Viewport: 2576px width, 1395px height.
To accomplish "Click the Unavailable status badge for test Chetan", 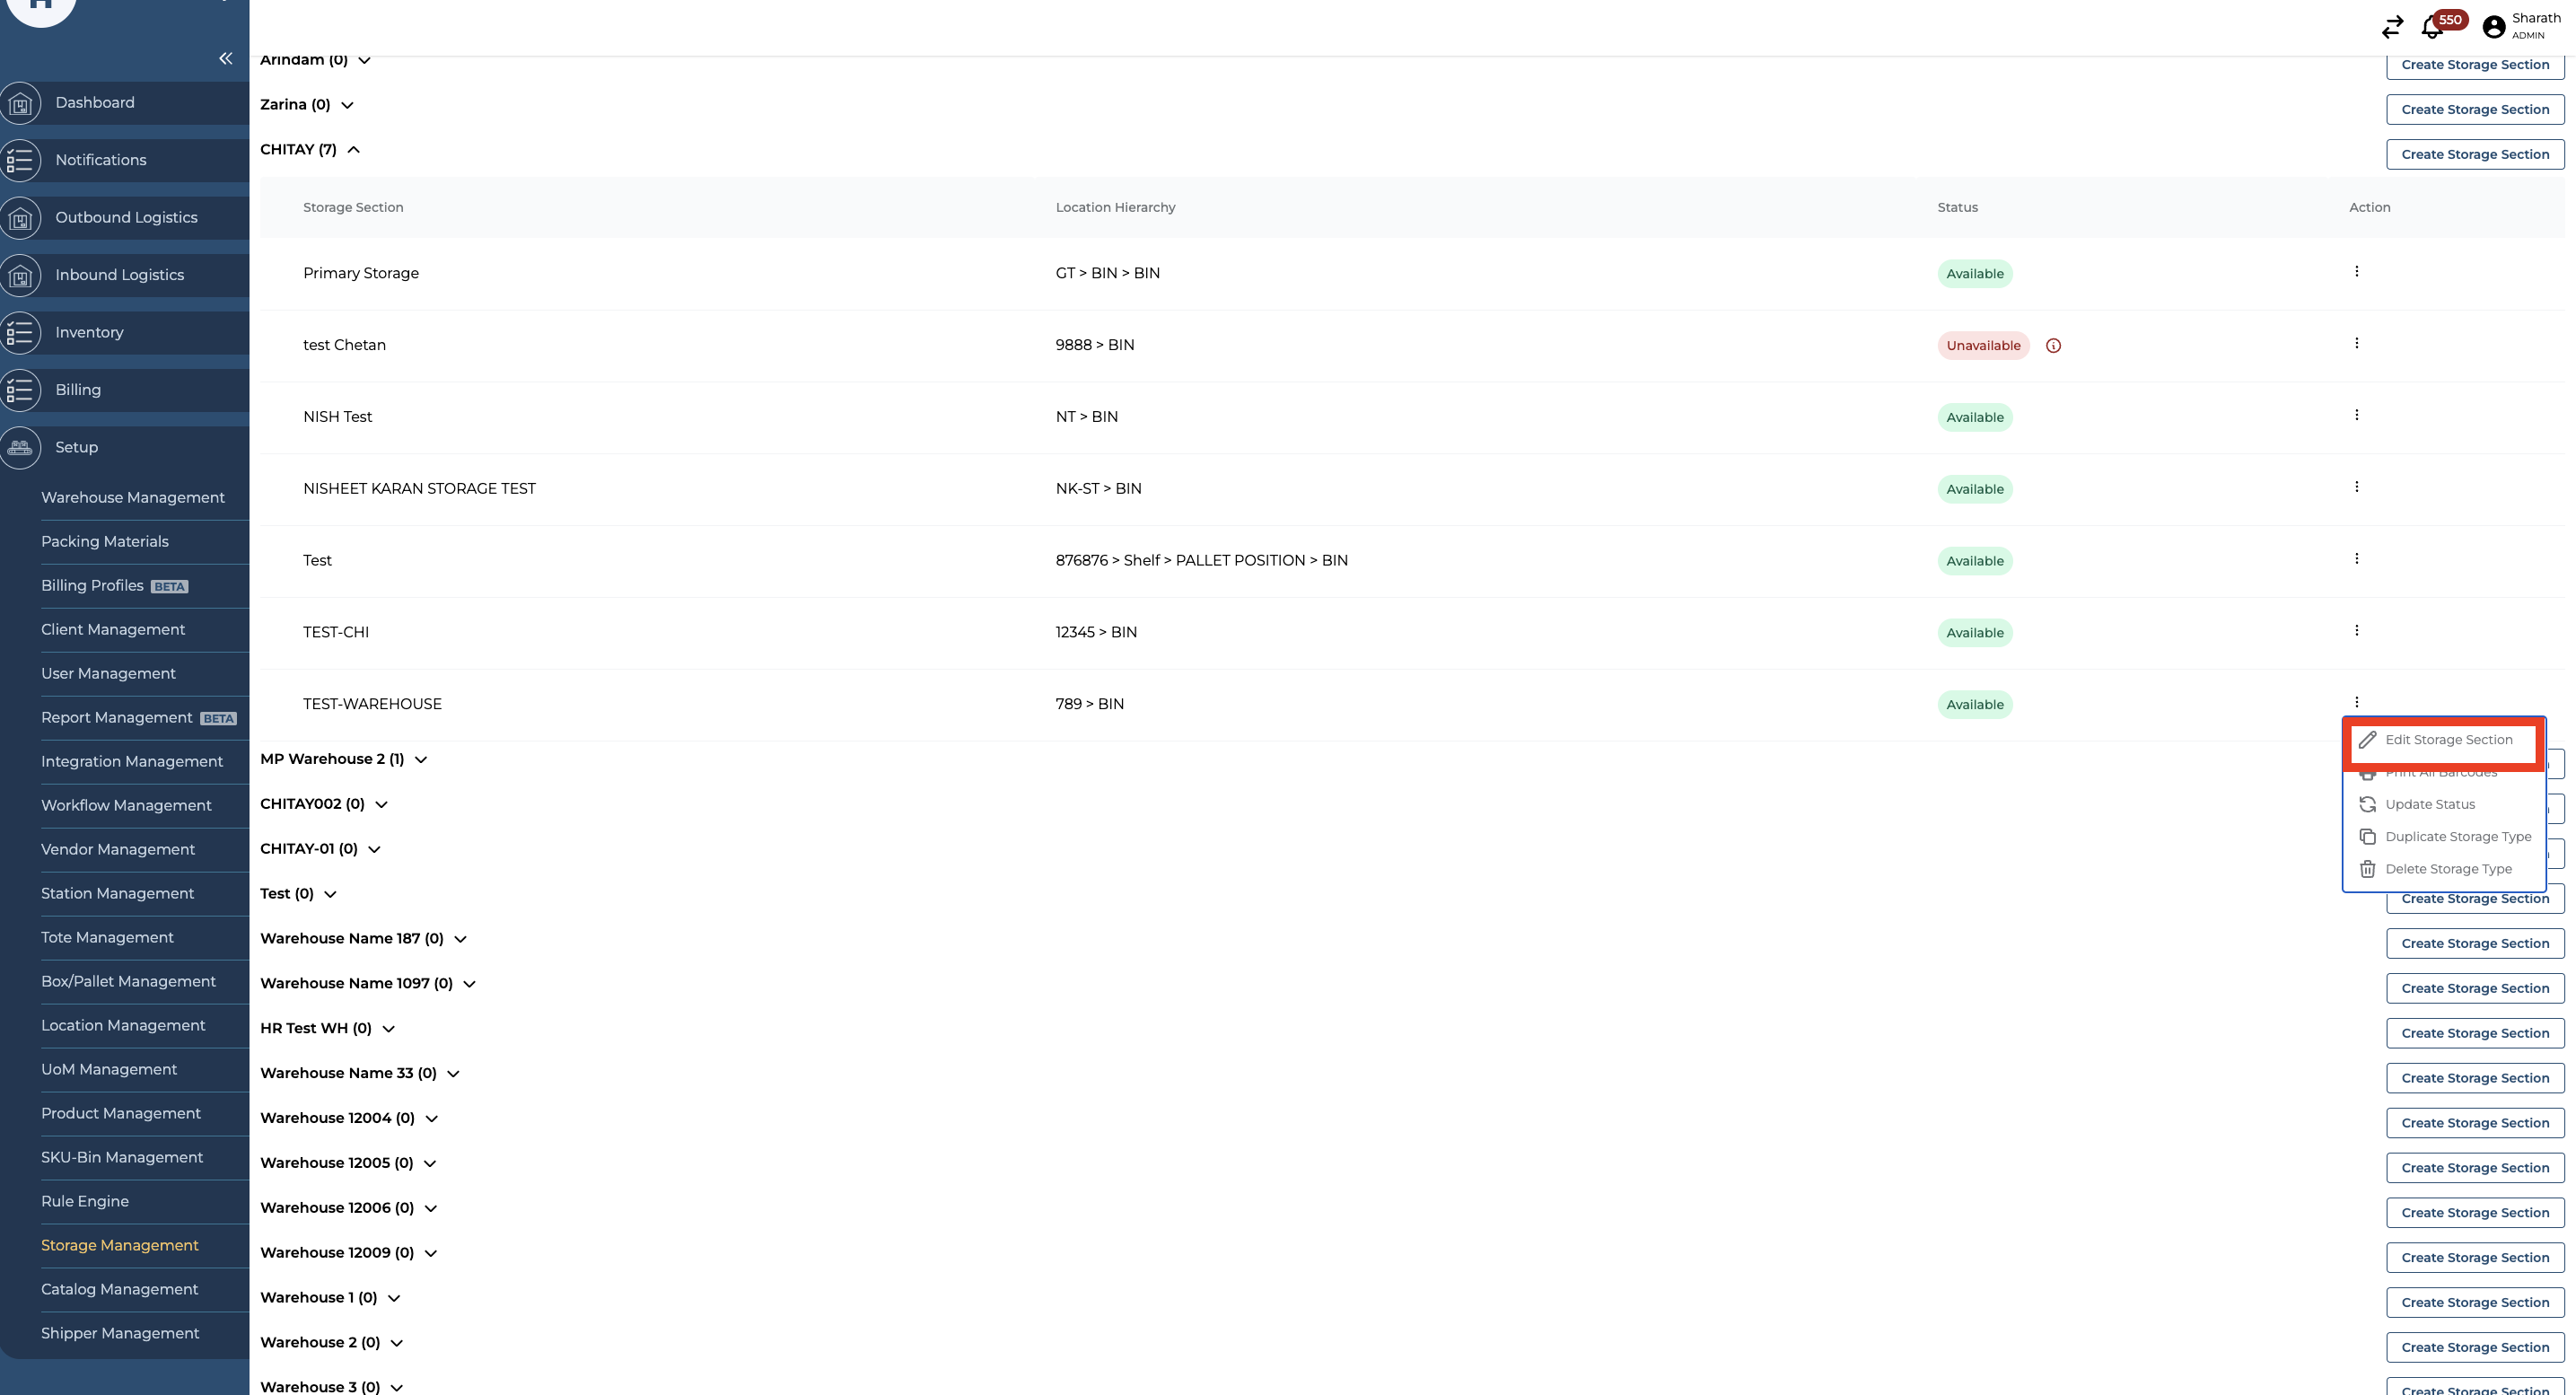I will 1982,346.
